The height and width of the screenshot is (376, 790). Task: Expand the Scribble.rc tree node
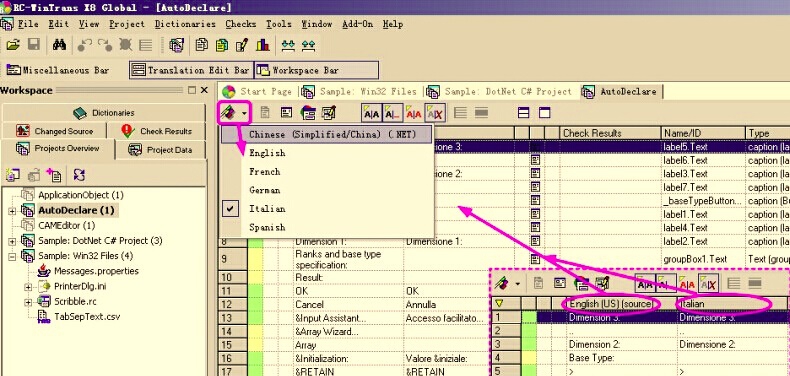click(x=28, y=301)
